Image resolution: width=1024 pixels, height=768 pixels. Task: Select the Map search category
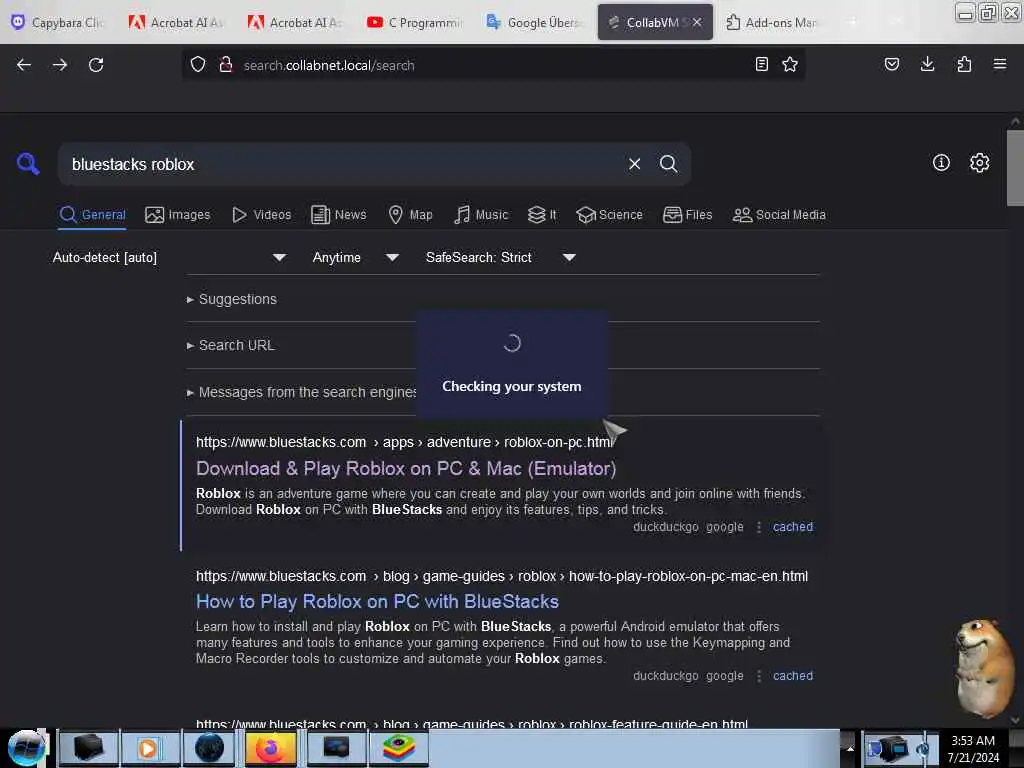[x=410, y=215]
